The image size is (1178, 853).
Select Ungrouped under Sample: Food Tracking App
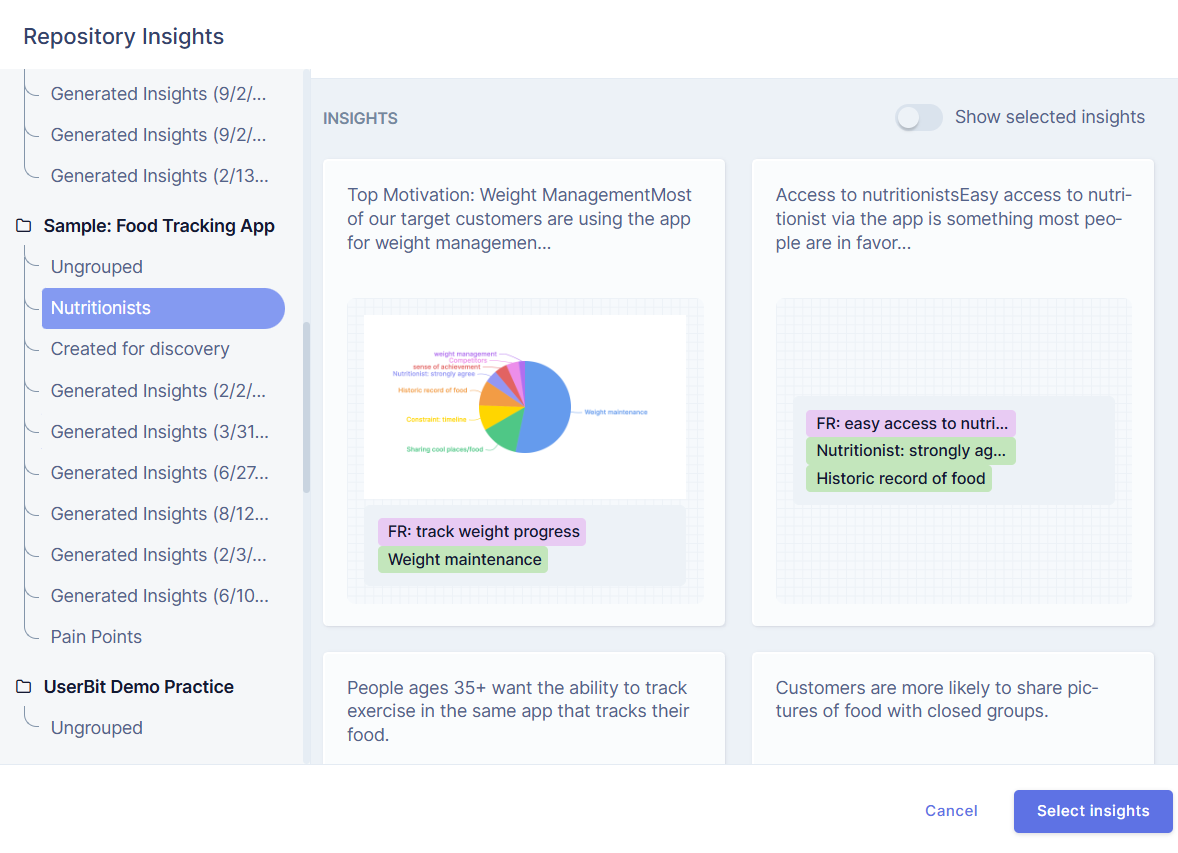click(95, 267)
